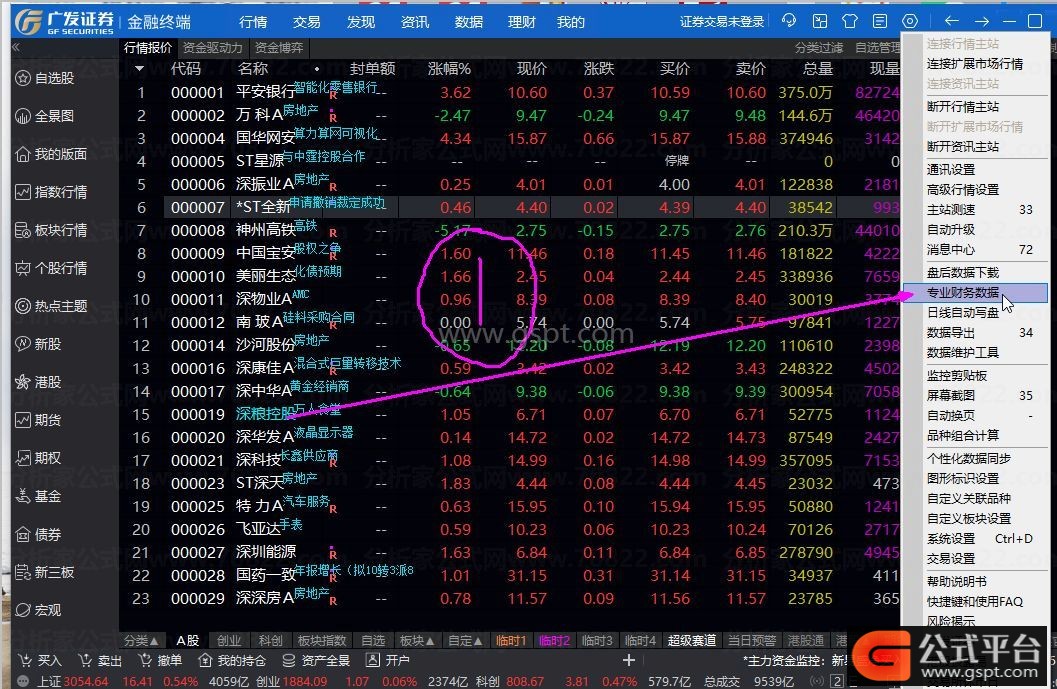
Task: Open the 我的 top menu
Action: point(570,22)
